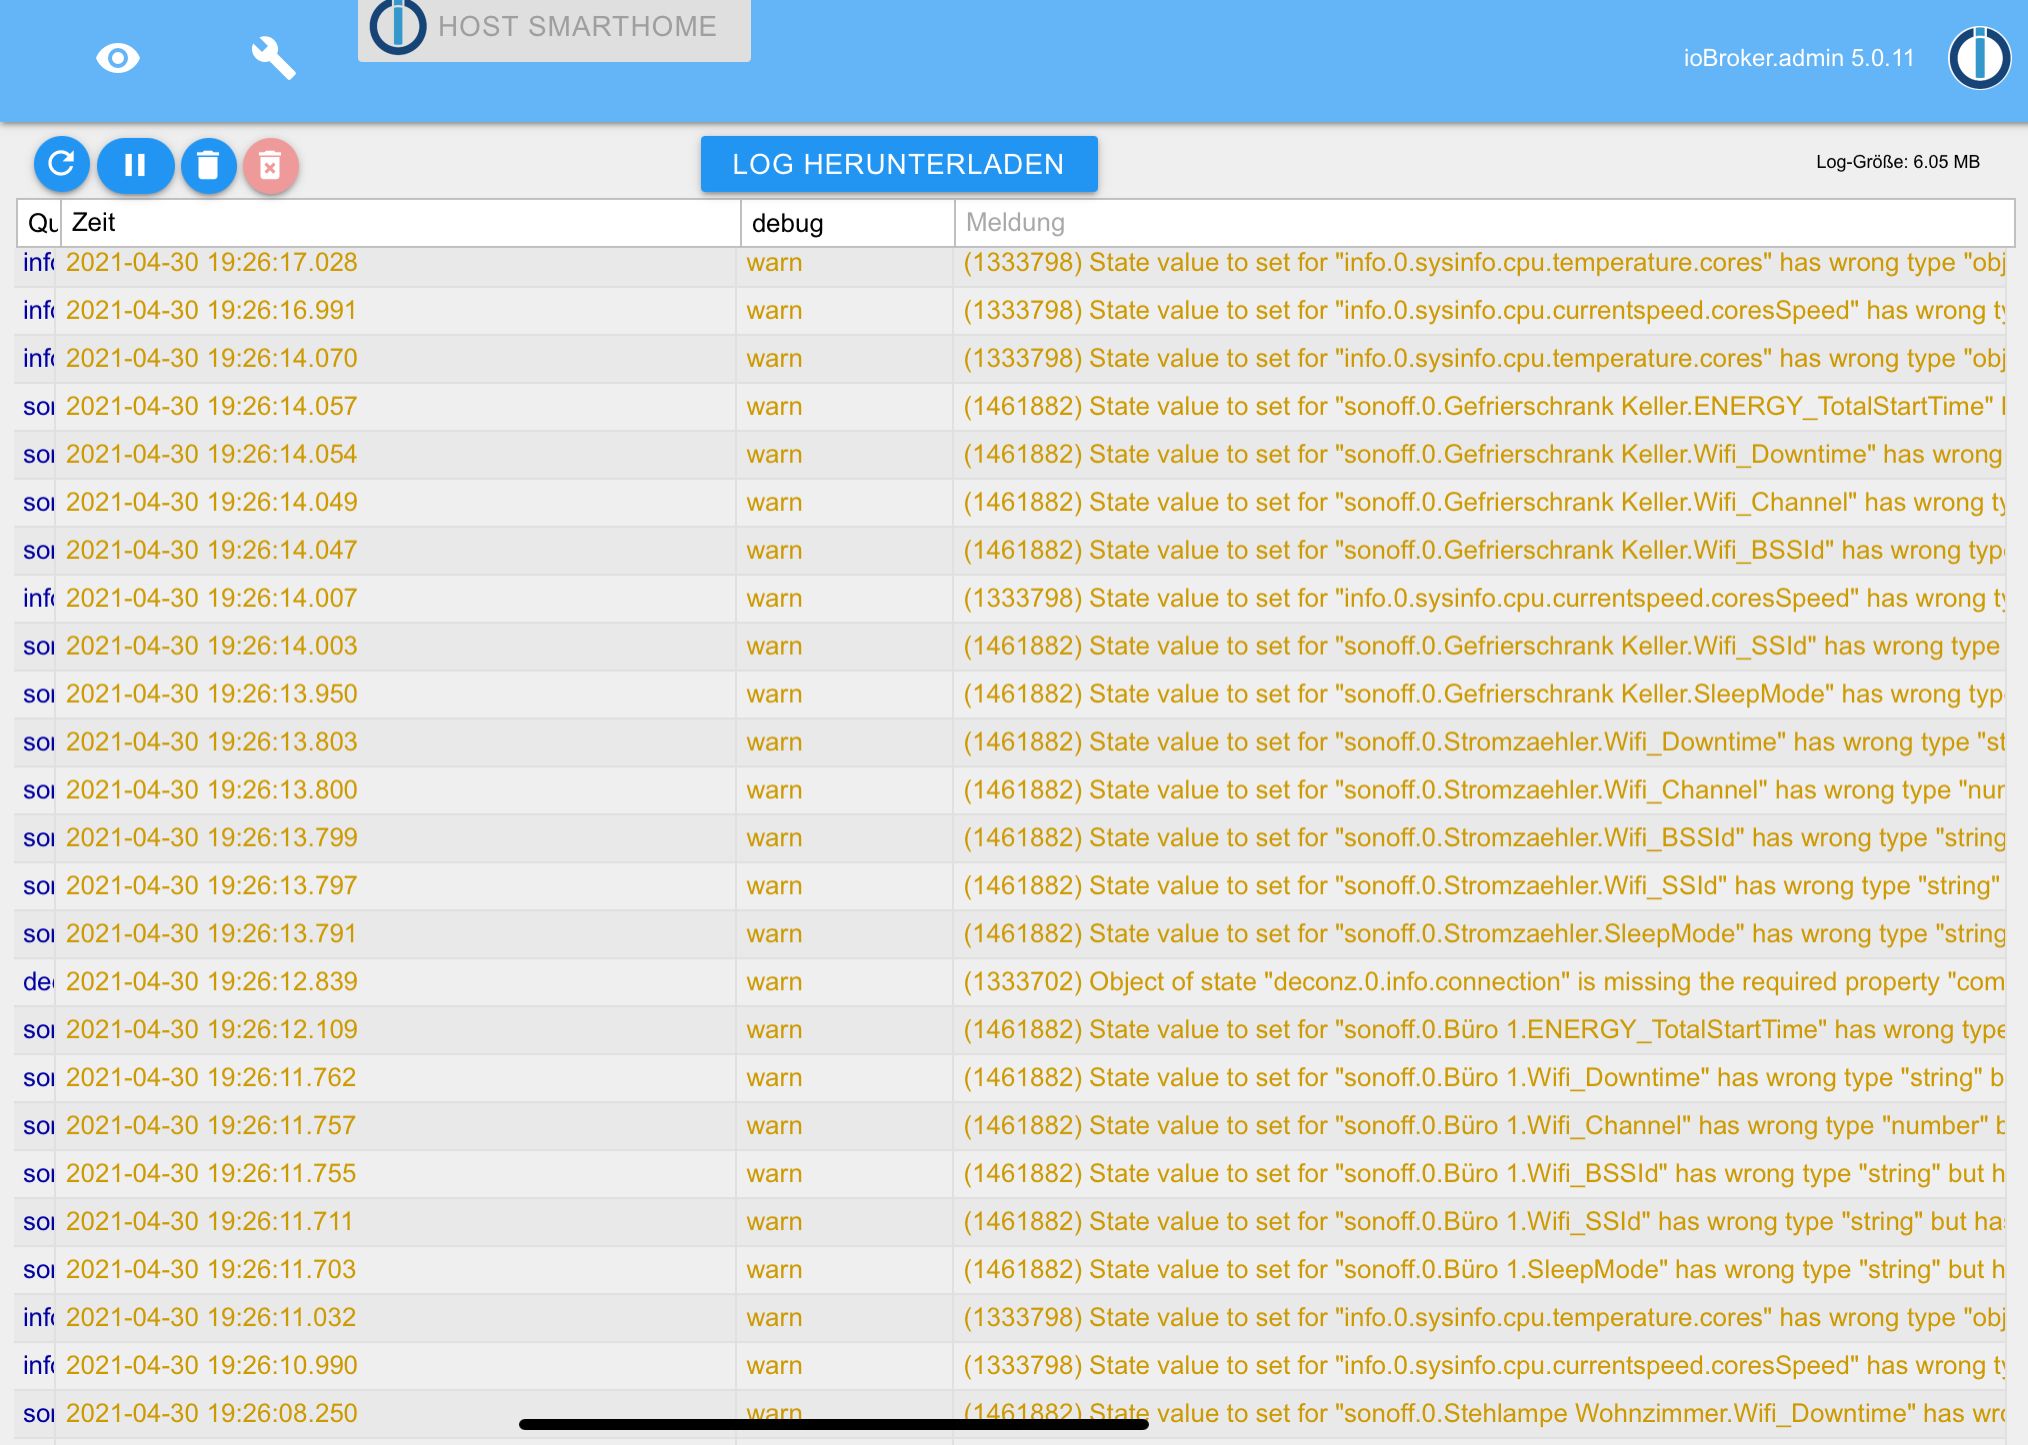Click message about Büro 1.Wifi_SSId
The width and height of the screenshot is (2028, 1445).
1484,1221
